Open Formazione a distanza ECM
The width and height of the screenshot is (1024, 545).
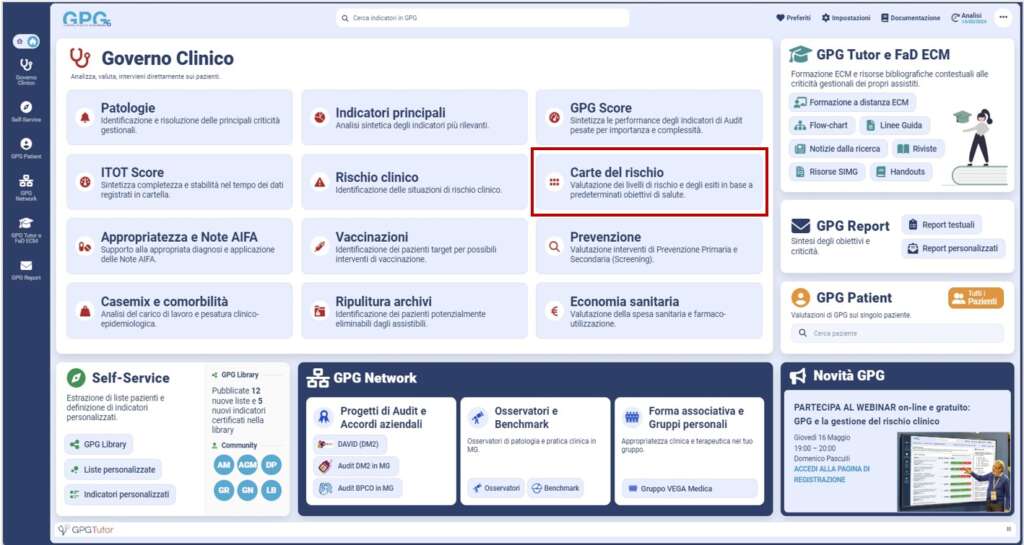(852, 102)
